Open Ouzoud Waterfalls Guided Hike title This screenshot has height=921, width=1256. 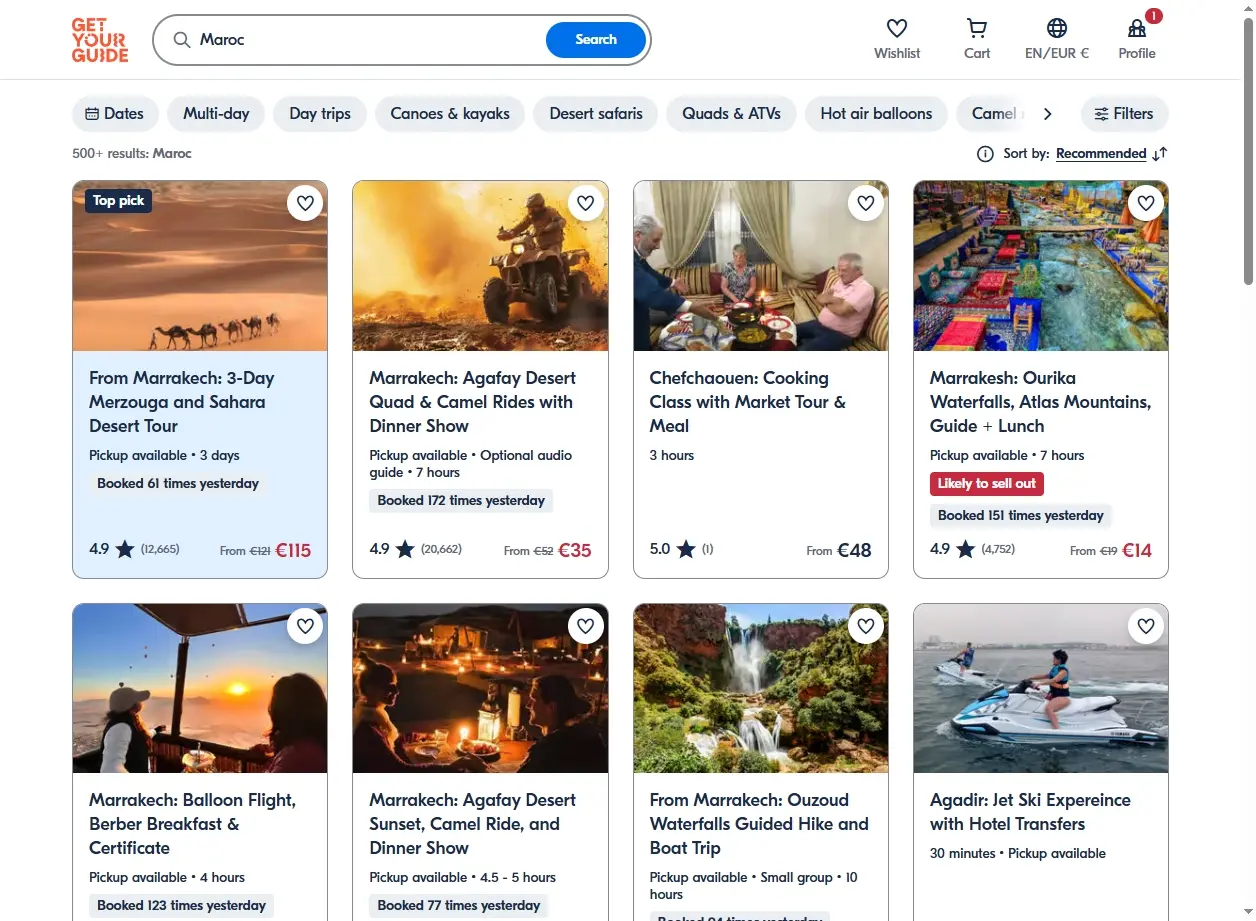coord(759,824)
